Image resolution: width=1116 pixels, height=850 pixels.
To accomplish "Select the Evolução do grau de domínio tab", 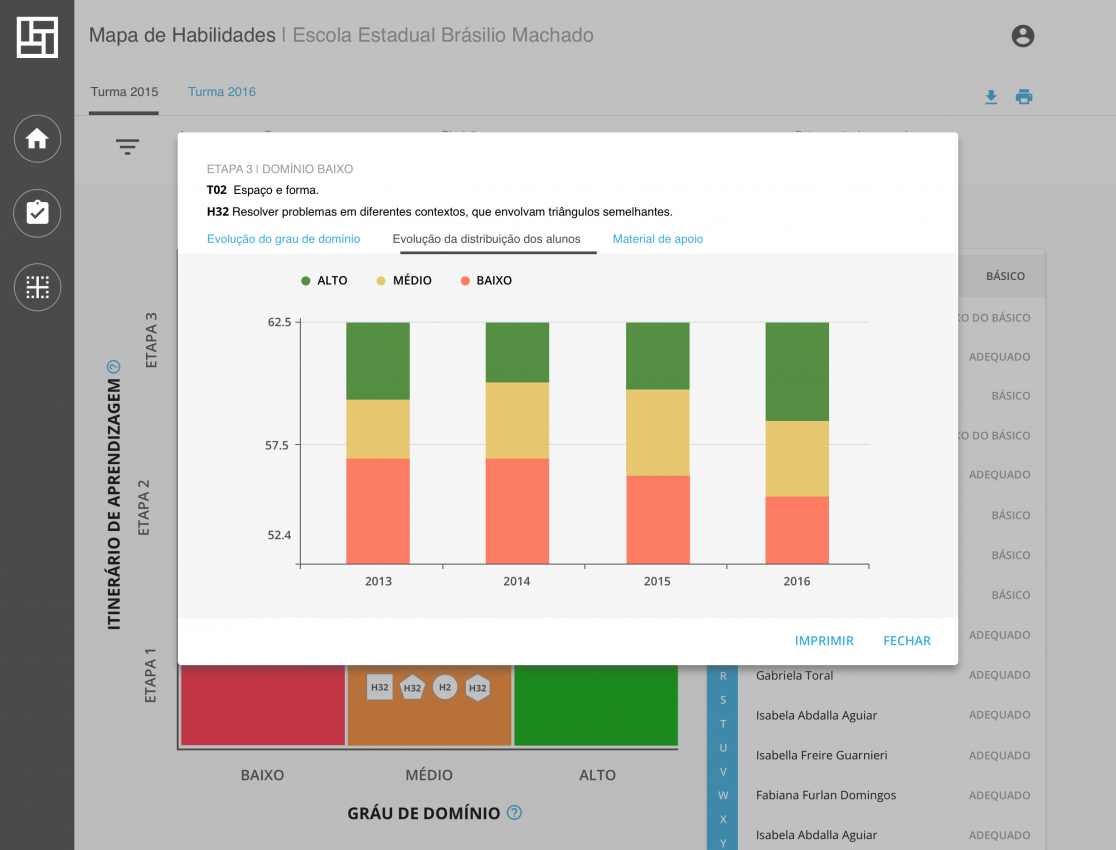I will pos(283,239).
